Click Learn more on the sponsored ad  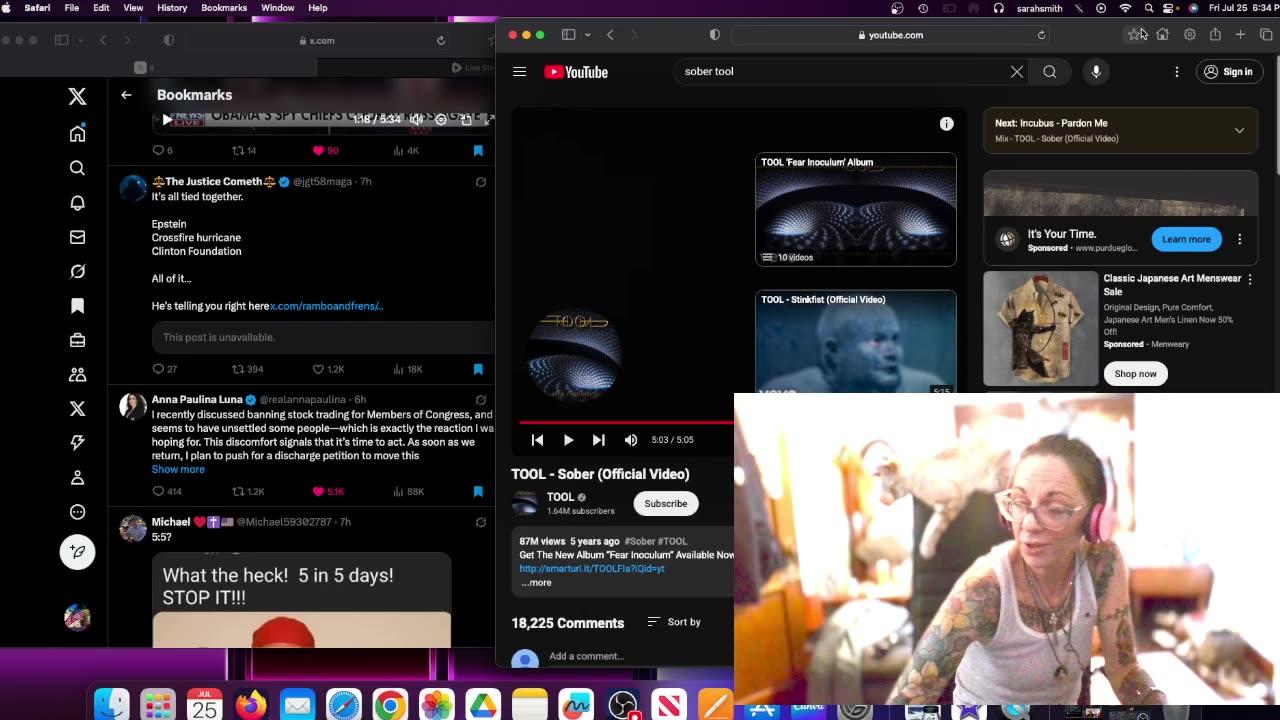tap(1186, 239)
